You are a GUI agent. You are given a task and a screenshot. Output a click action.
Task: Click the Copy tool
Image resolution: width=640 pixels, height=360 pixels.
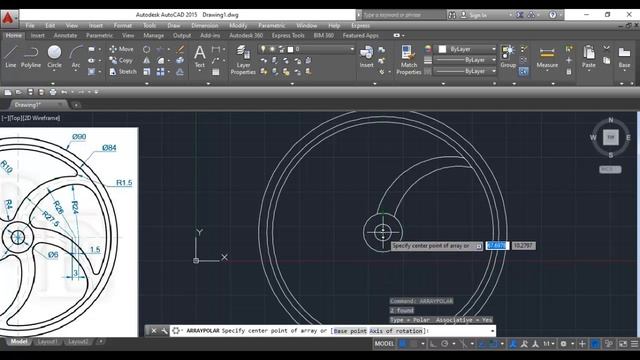click(x=121, y=60)
